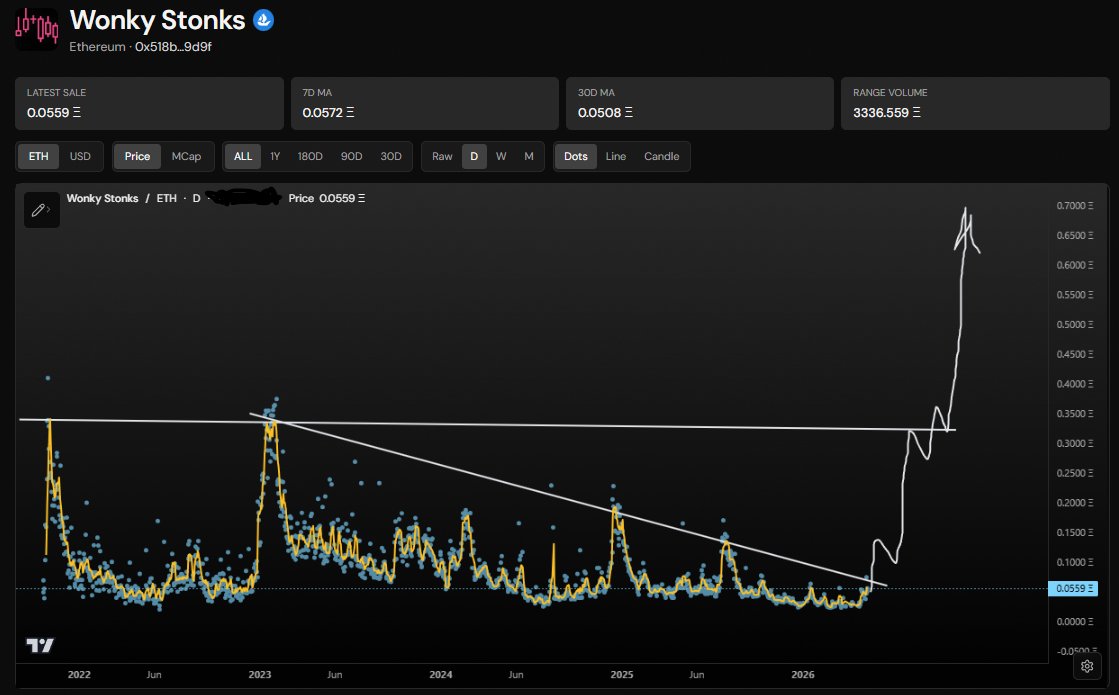1119x695 pixels.
Task: Select the Price metric option
Action: [137, 156]
